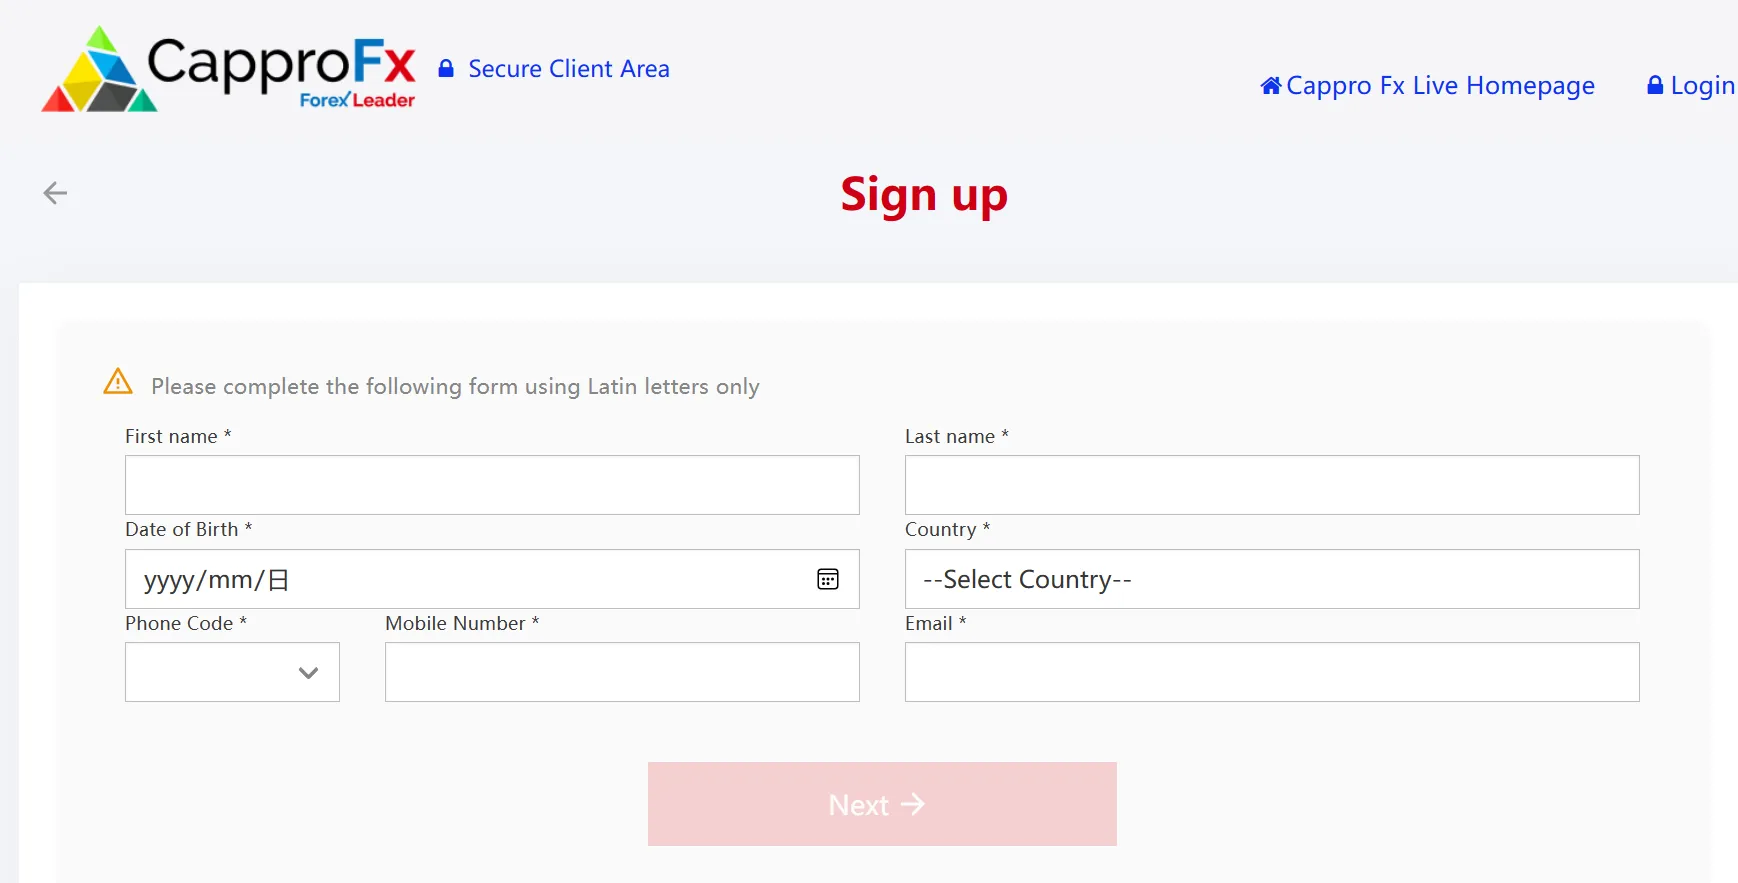The width and height of the screenshot is (1738, 883).
Task: Click the Next button
Action: [x=882, y=804]
